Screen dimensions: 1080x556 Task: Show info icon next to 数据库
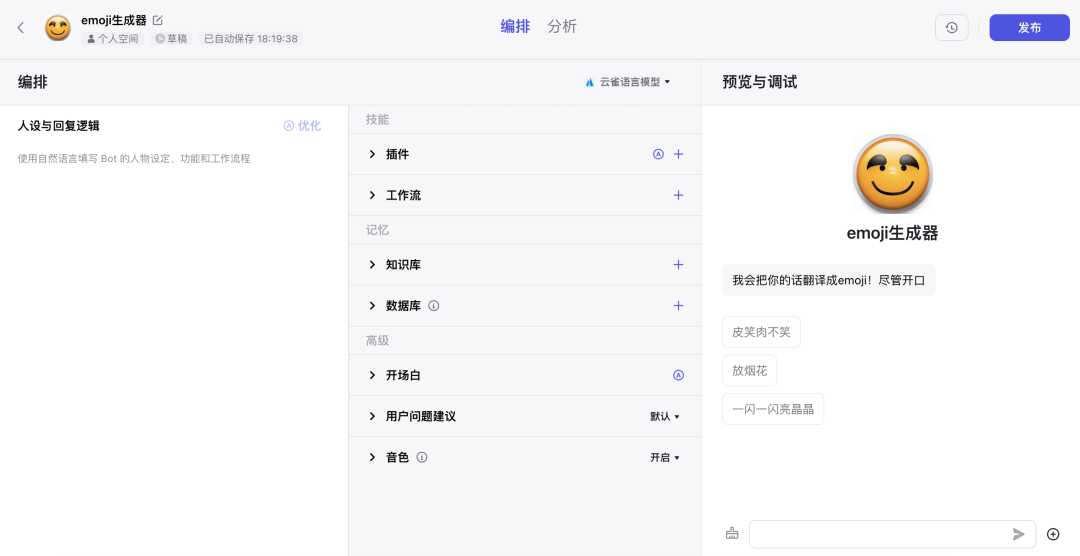(x=433, y=306)
